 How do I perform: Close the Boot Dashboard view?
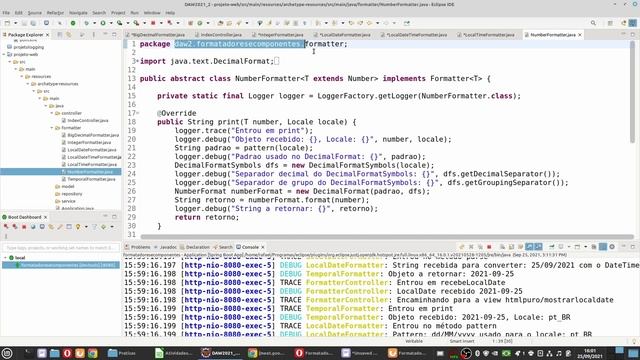click(45, 217)
